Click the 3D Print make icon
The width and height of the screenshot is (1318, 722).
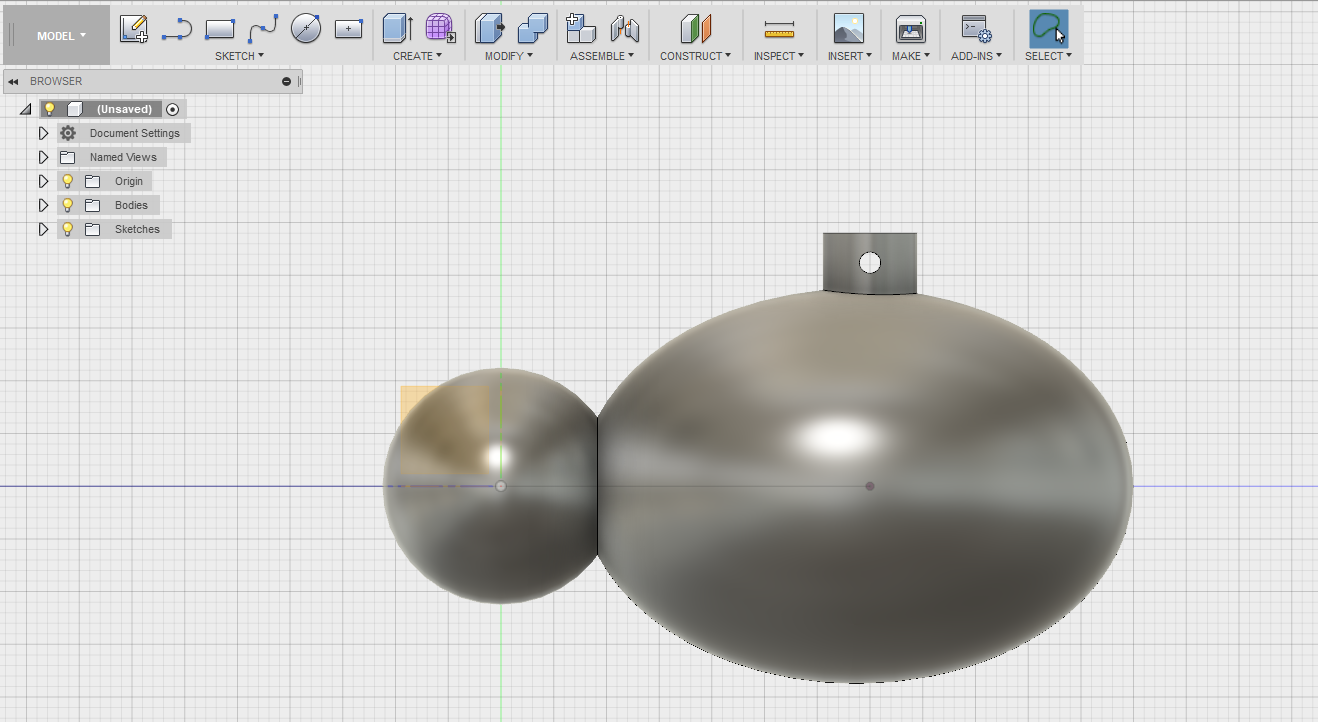[x=910, y=29]
